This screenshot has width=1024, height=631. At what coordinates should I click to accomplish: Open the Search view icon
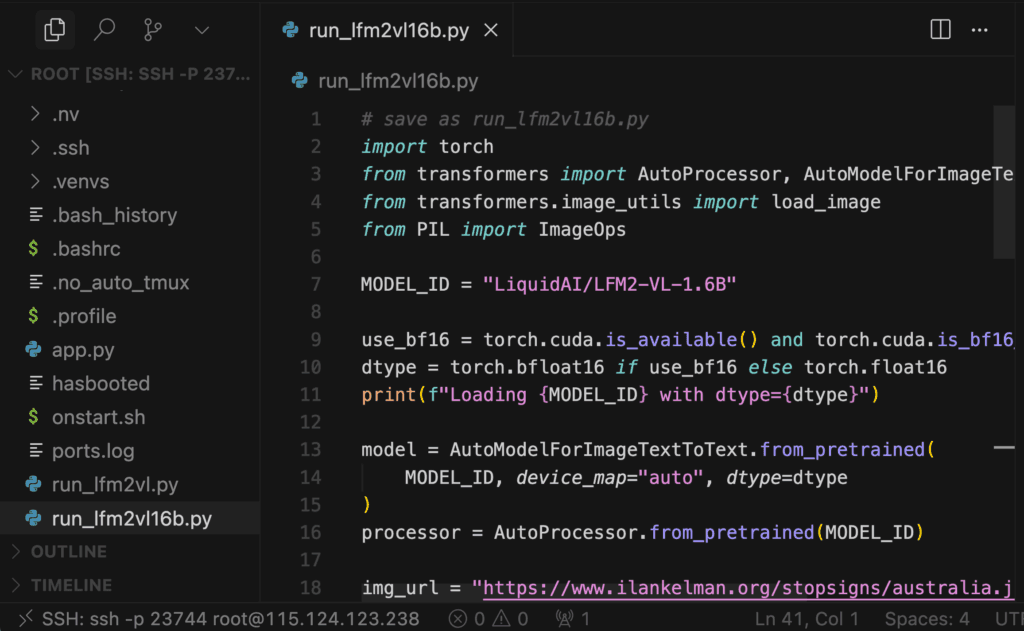pyautogui.click(x=104, y=31)
